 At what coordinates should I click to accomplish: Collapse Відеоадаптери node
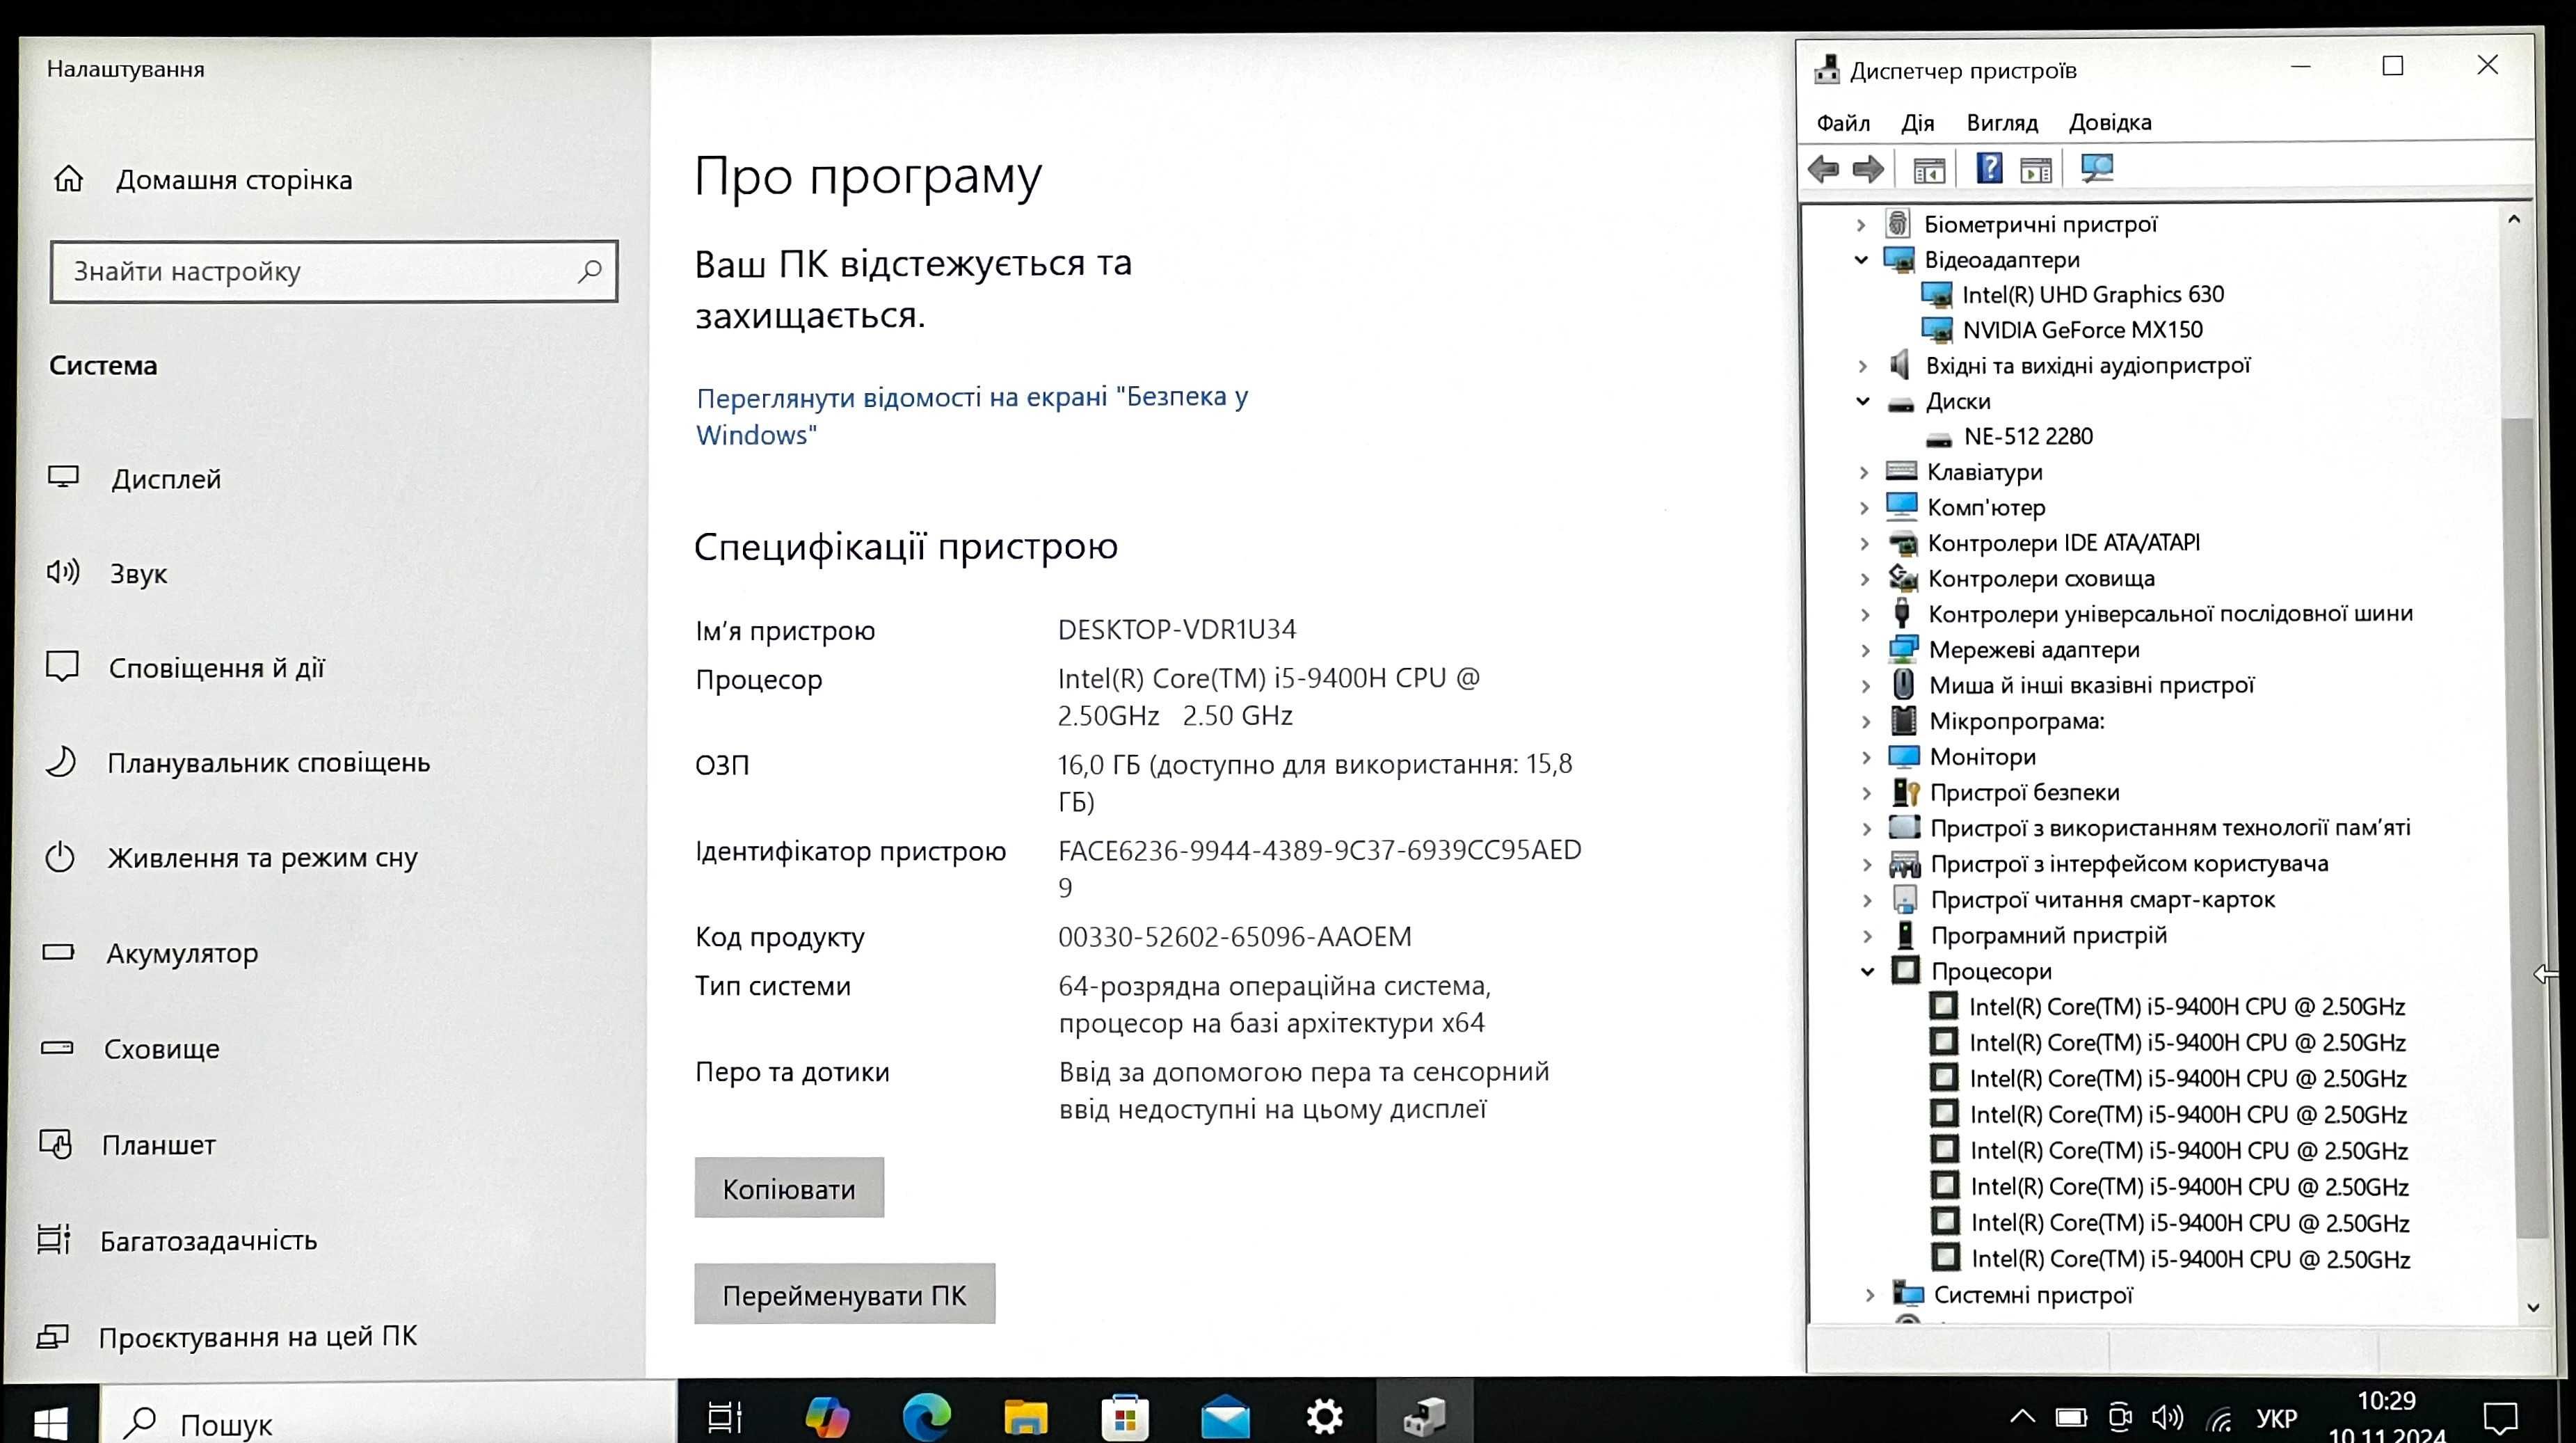[x=1861, y=260]
